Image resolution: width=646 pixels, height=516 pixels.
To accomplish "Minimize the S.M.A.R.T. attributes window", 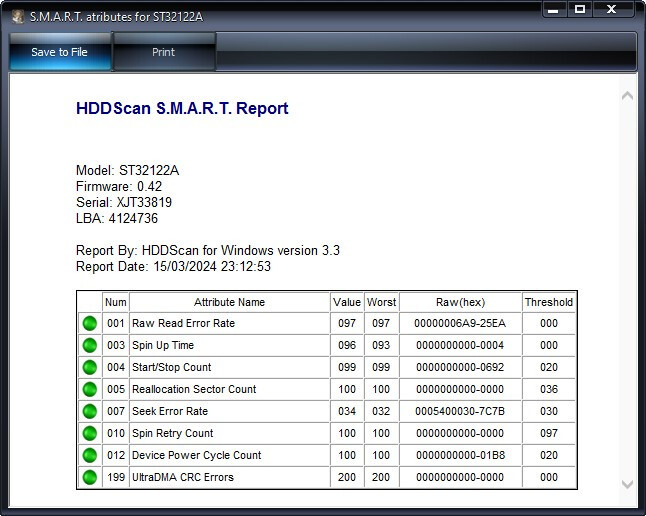I will (554, 9).
